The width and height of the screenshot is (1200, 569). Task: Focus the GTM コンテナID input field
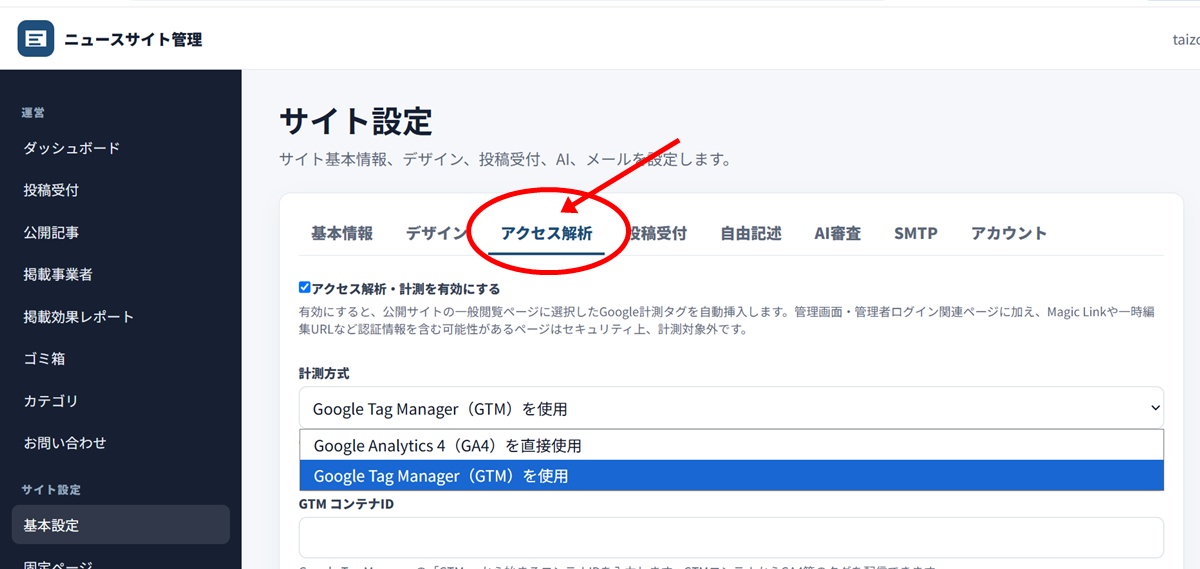[731, 537]
